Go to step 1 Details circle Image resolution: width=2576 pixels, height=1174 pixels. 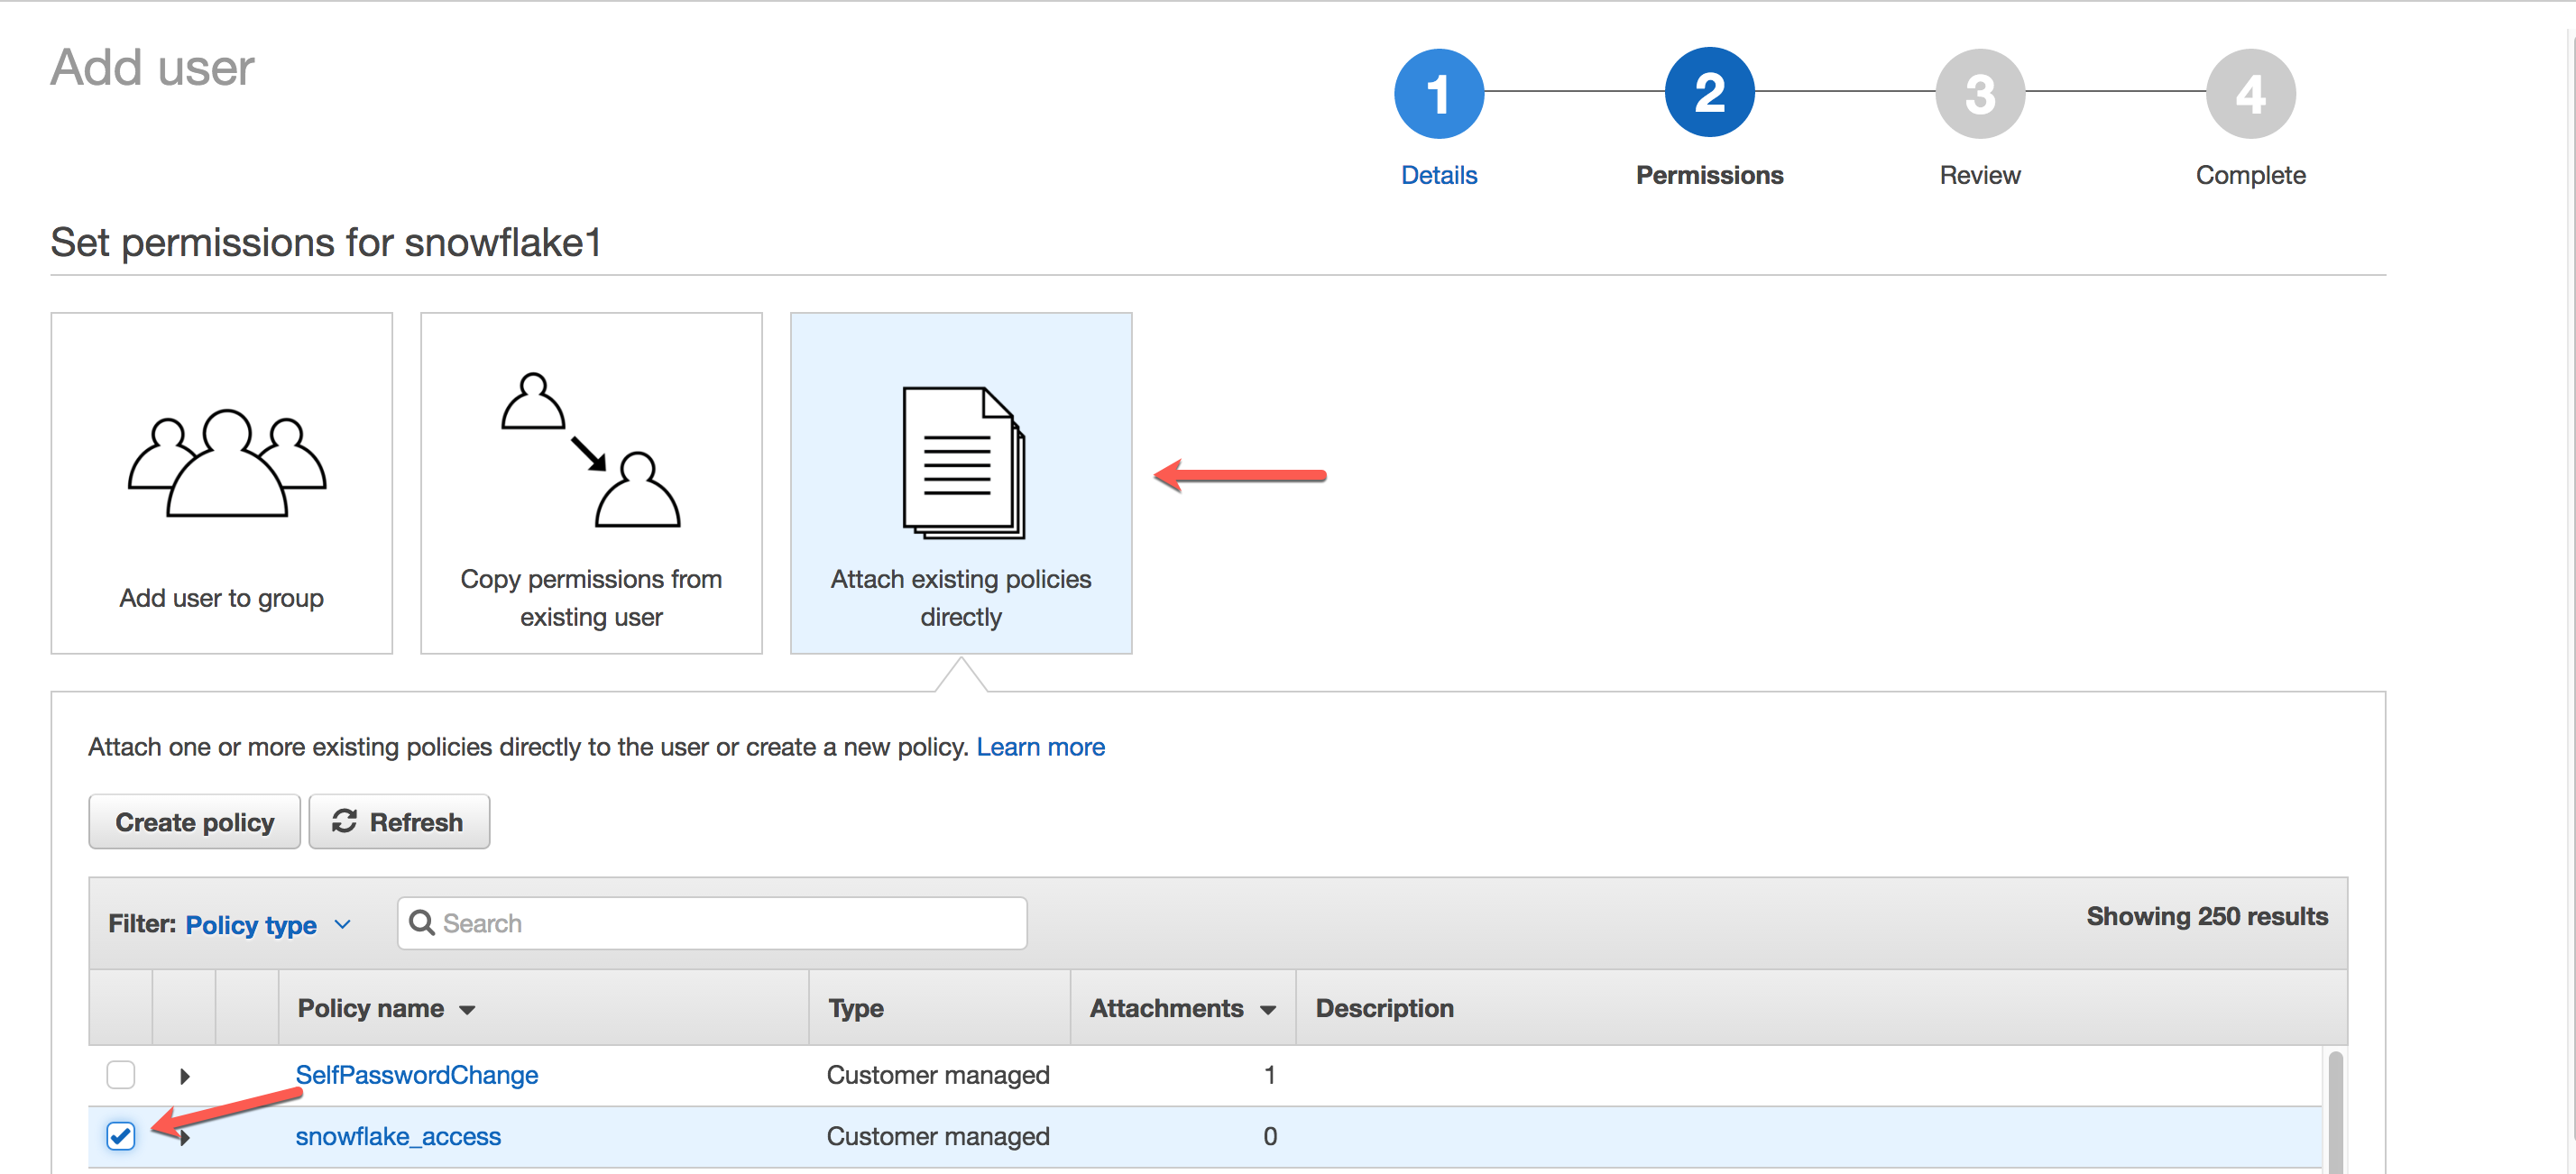(x=1439, y=94)
